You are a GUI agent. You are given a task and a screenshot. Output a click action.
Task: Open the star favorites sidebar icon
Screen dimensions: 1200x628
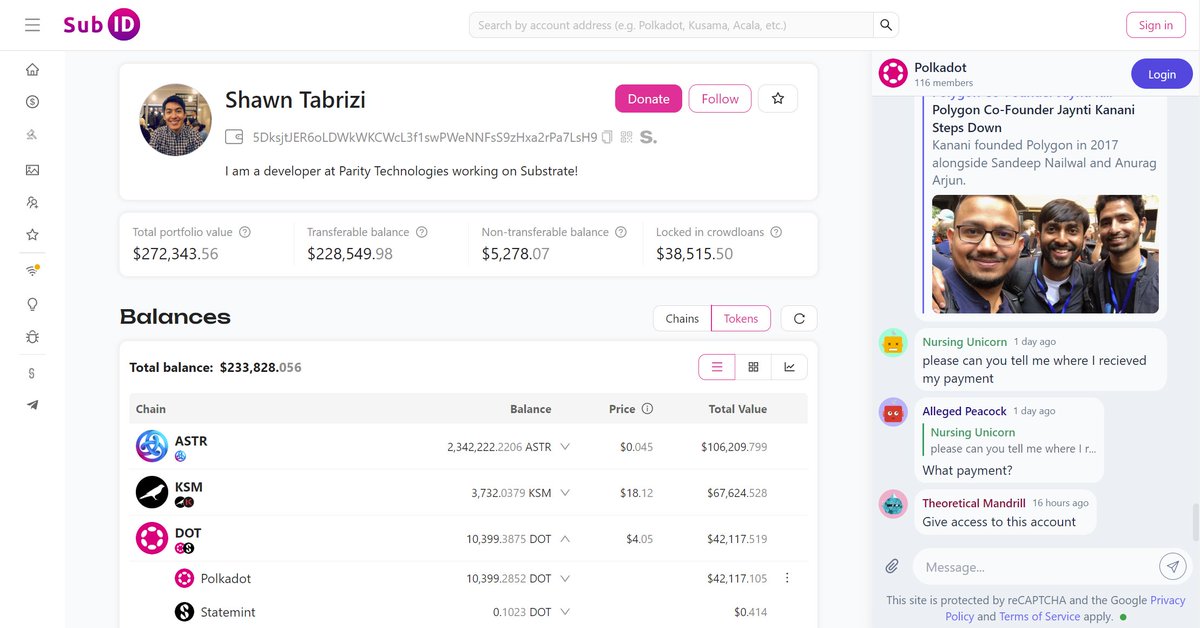pyautogui.click(x=32, y=236)
